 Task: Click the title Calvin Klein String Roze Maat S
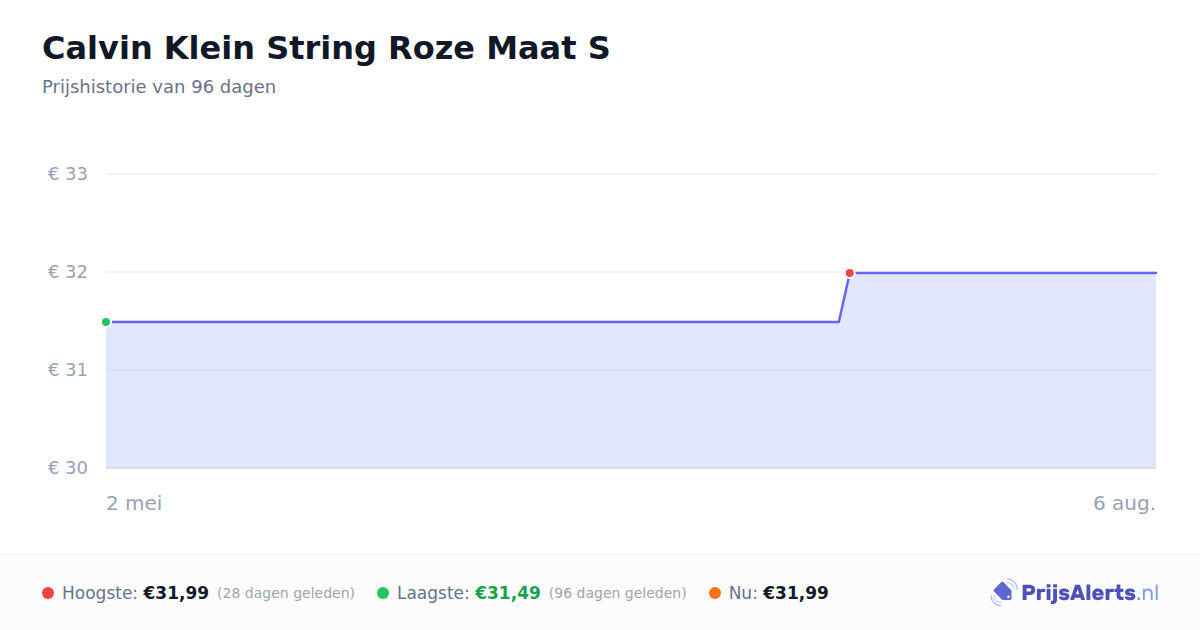(326, 48)
